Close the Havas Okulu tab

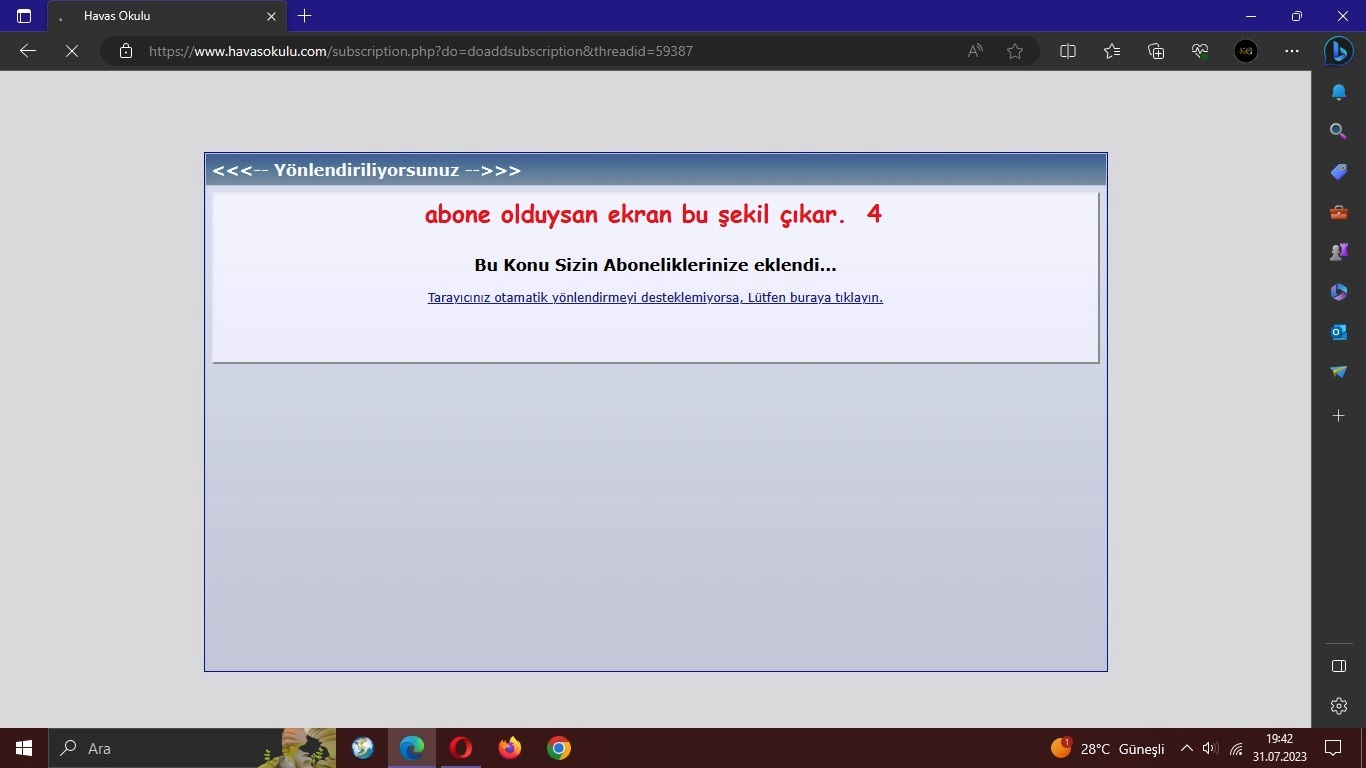point(271,16)
